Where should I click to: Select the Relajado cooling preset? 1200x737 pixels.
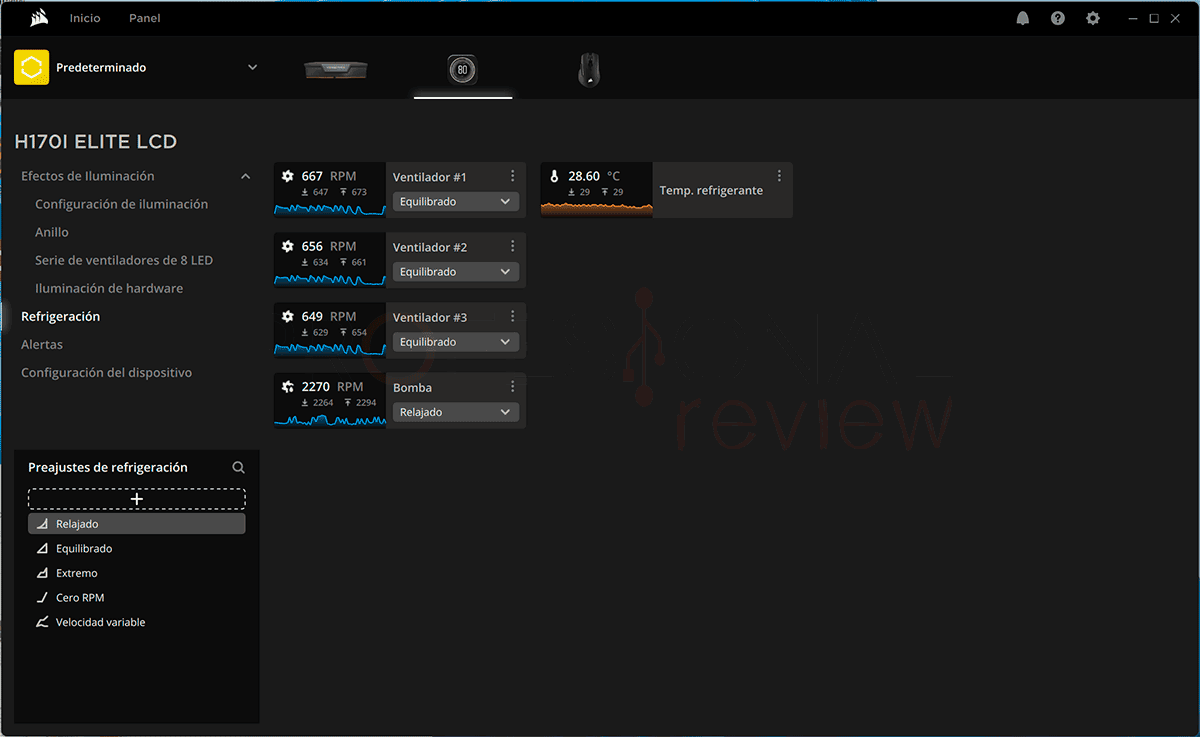coord(137,524)
